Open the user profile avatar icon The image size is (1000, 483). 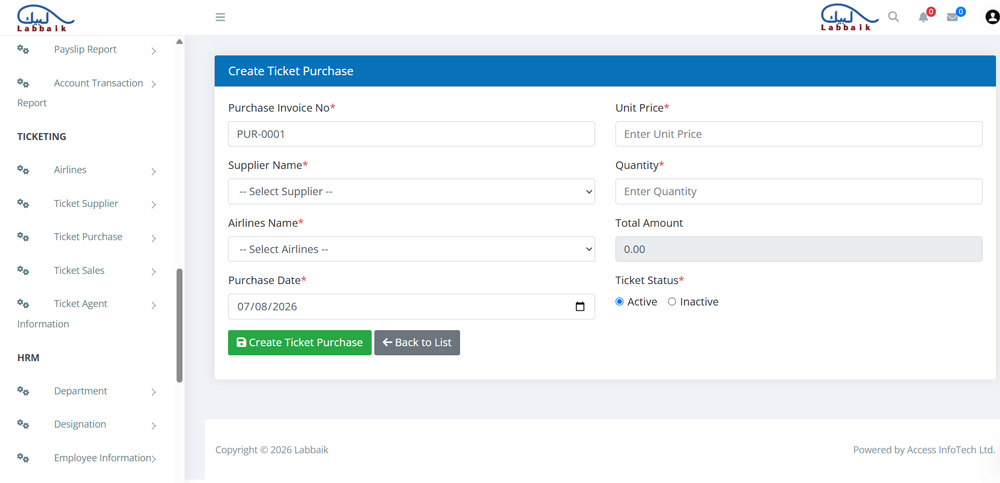[992, 17]
